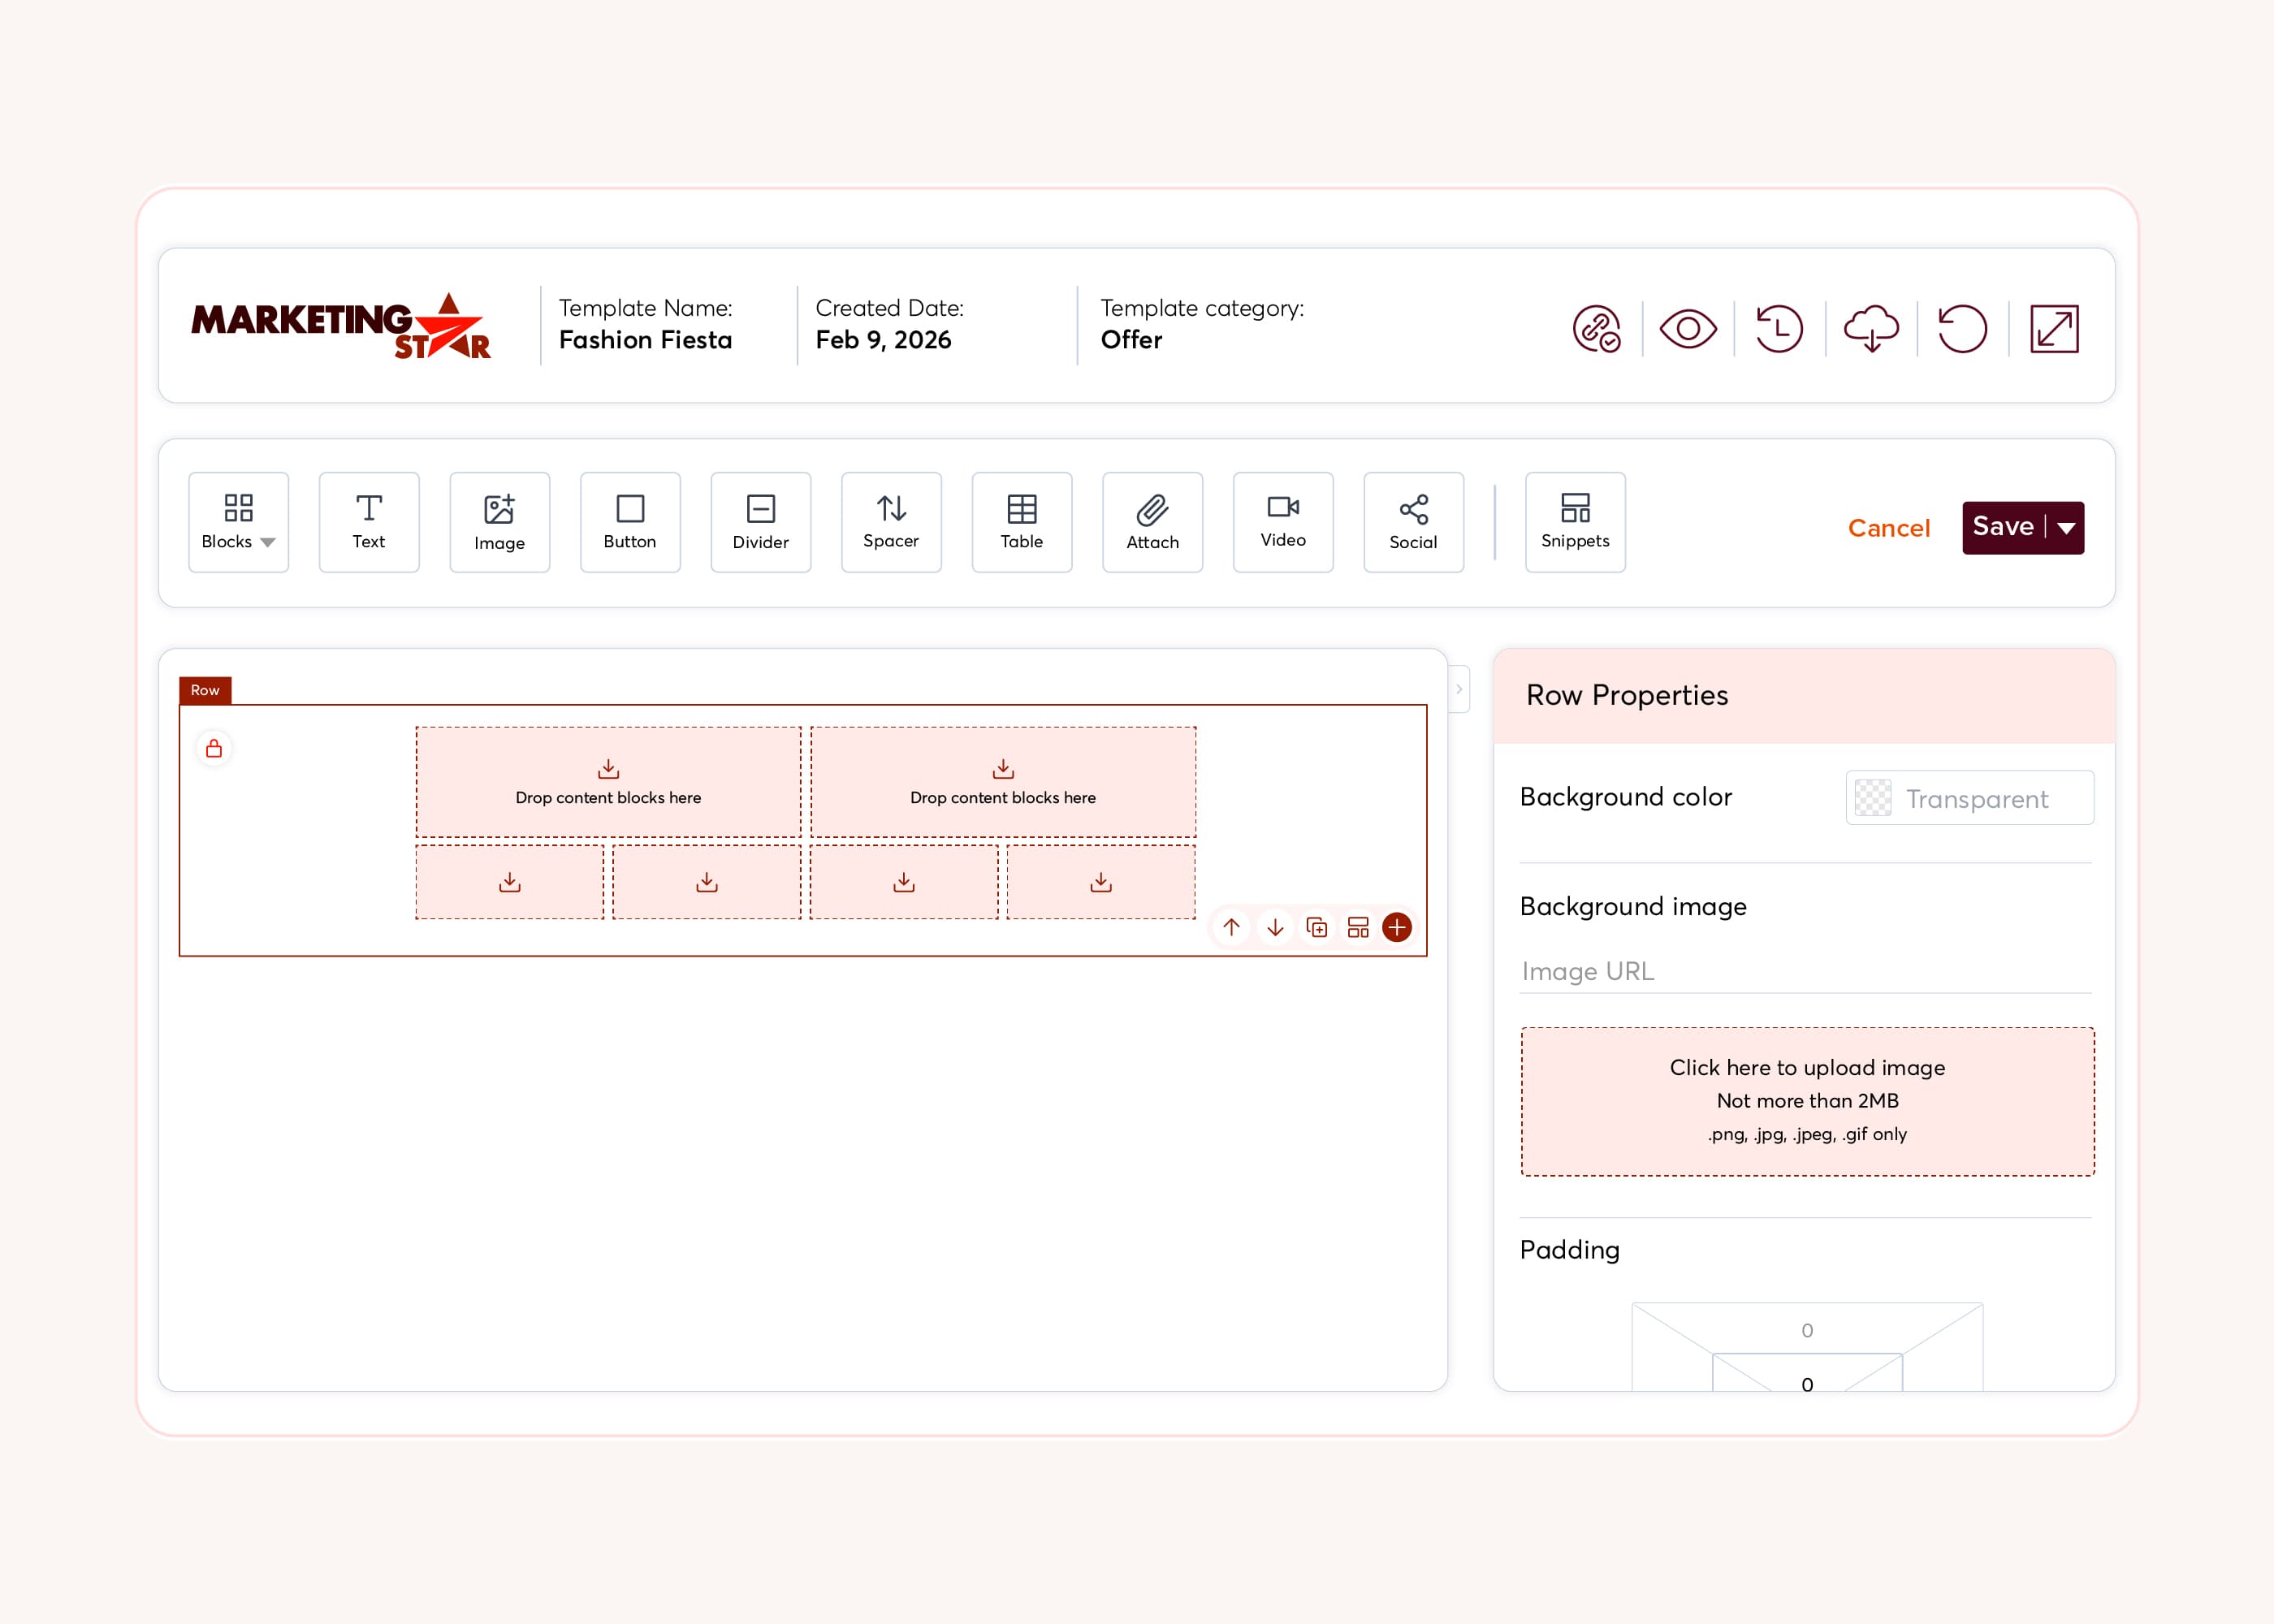Expand the Blocks dropdown arrow
Screen dimensions: 2274x1624
(x=268, y=543)
